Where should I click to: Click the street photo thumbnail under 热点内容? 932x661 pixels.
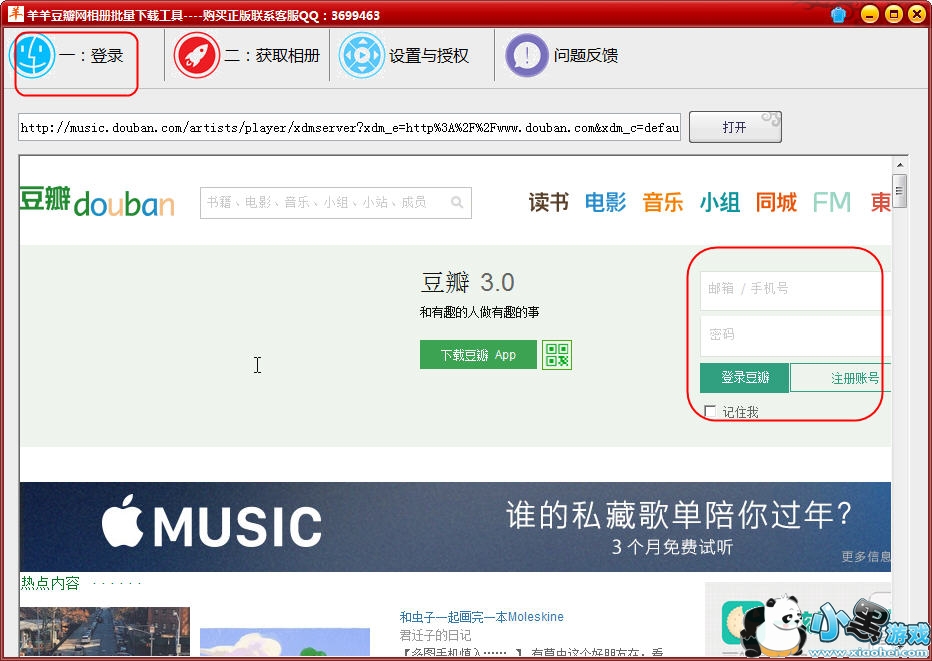(x=105, y=632)
